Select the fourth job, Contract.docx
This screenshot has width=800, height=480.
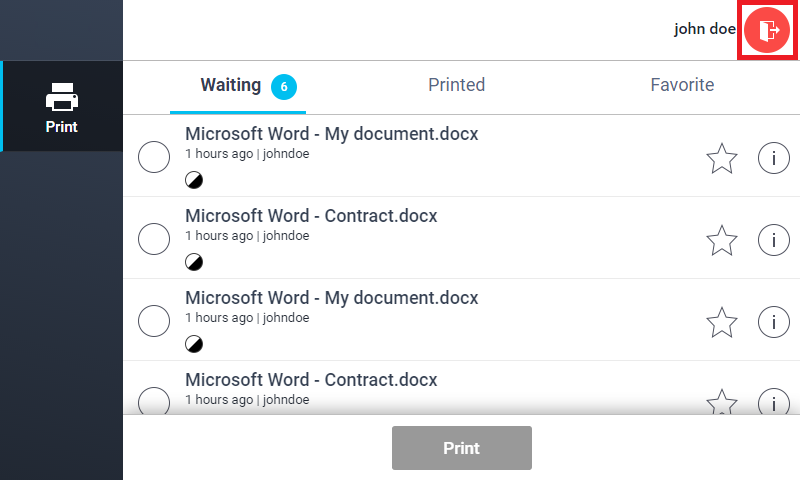pyautogui.click(x=154, y=402)
